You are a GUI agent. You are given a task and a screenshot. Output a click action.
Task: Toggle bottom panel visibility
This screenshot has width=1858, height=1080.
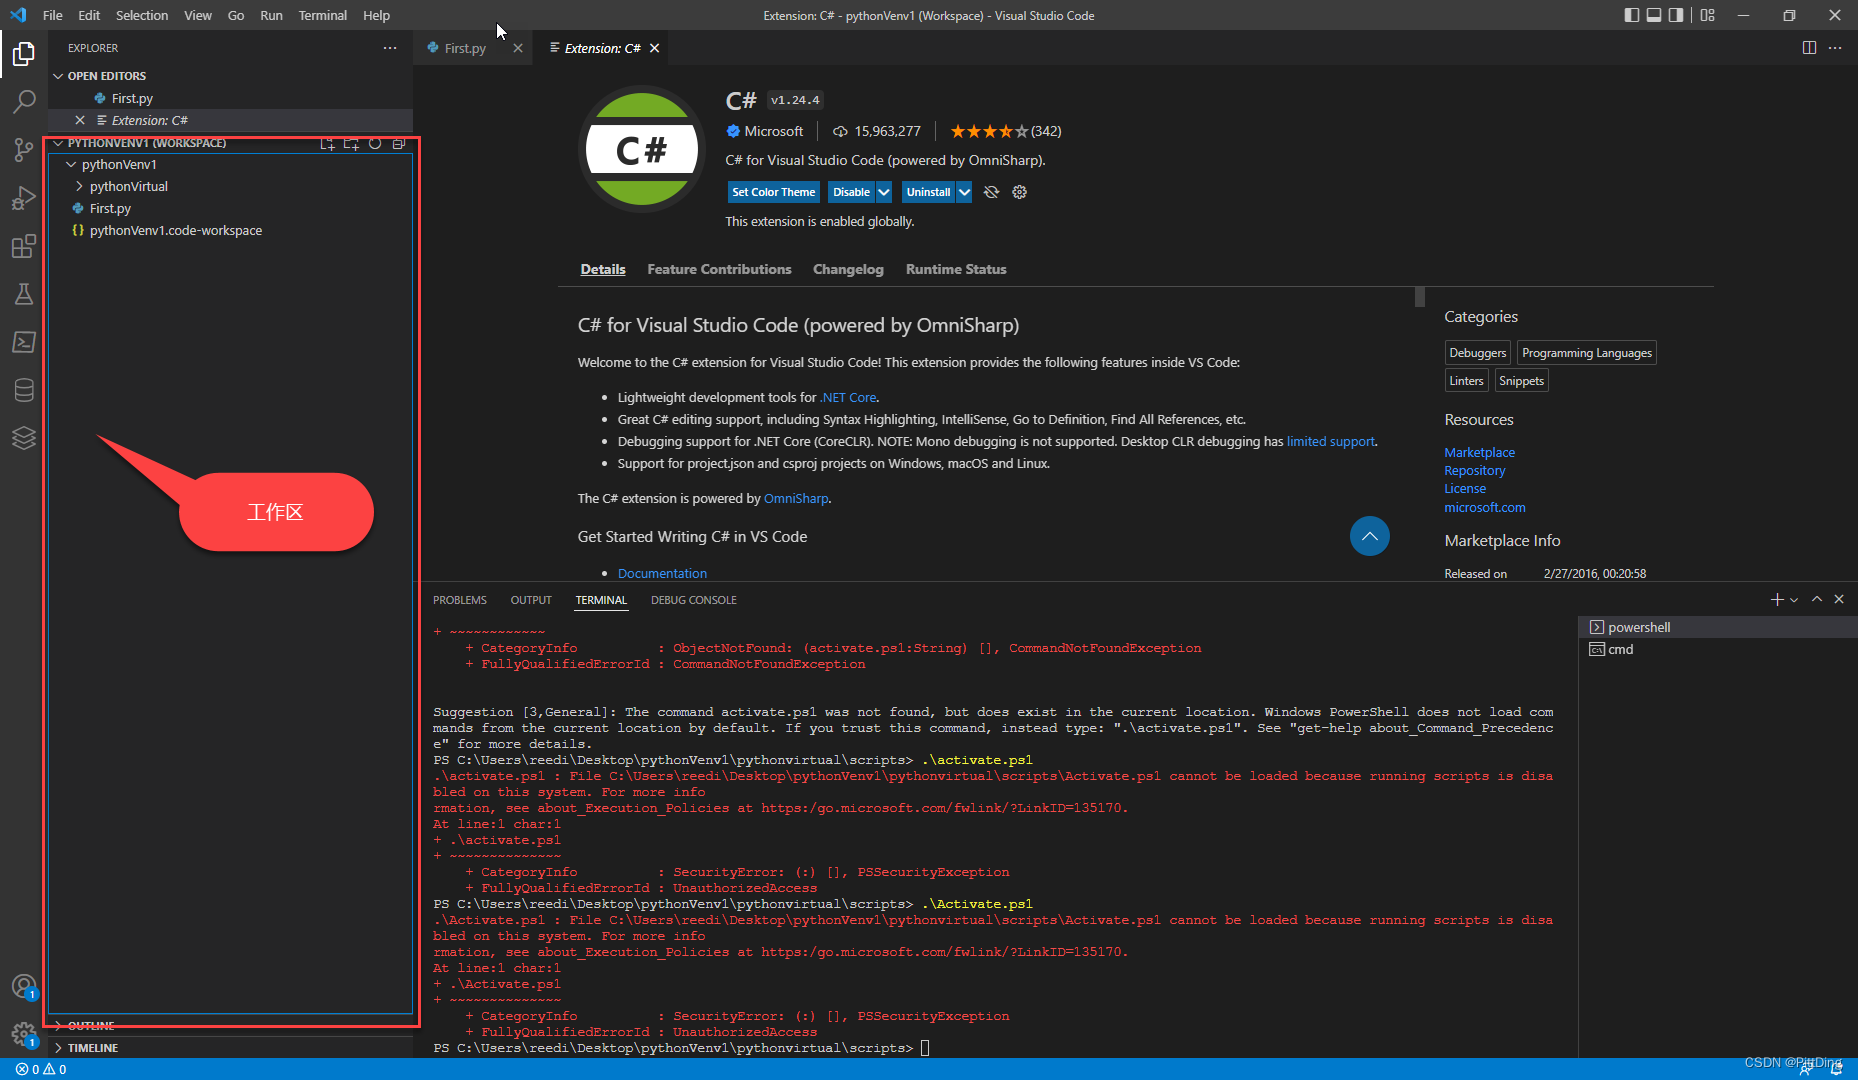pyautogui.click(x=1654, y=15)
